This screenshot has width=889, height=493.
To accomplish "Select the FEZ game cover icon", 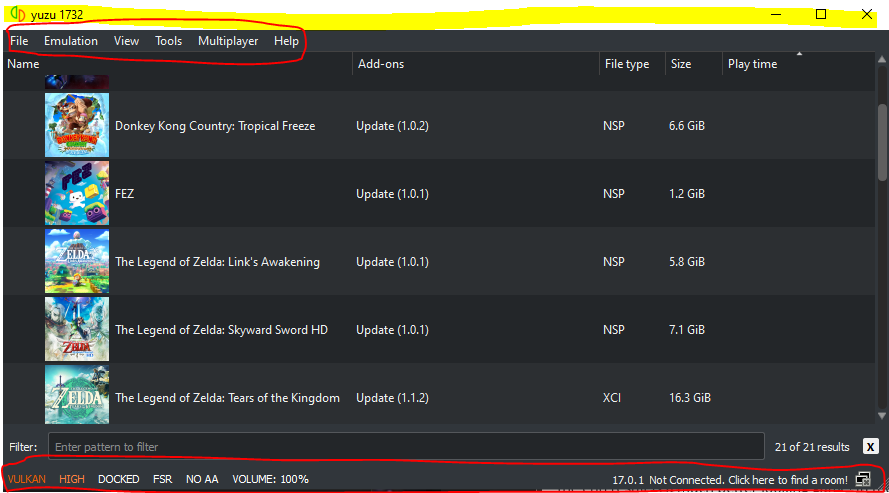I will tap(77, 193).
